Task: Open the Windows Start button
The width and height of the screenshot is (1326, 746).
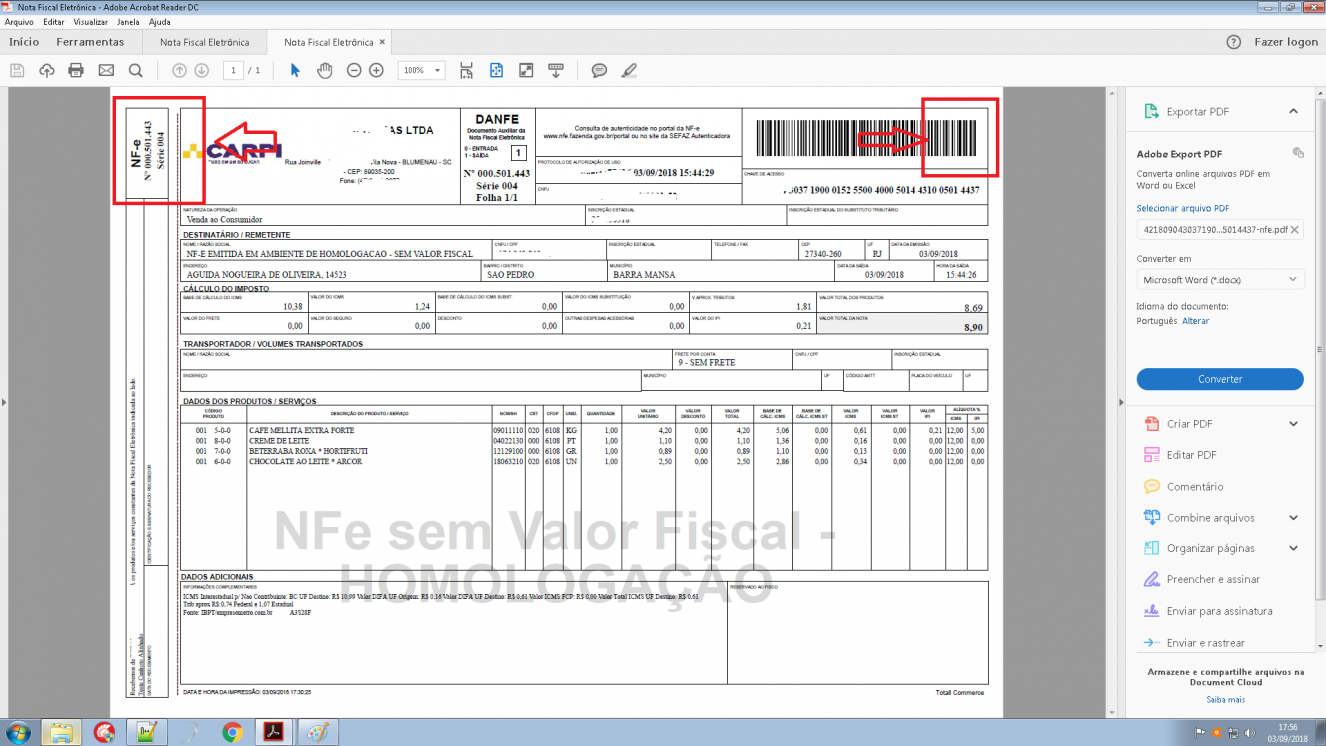Action: [17, 732]
